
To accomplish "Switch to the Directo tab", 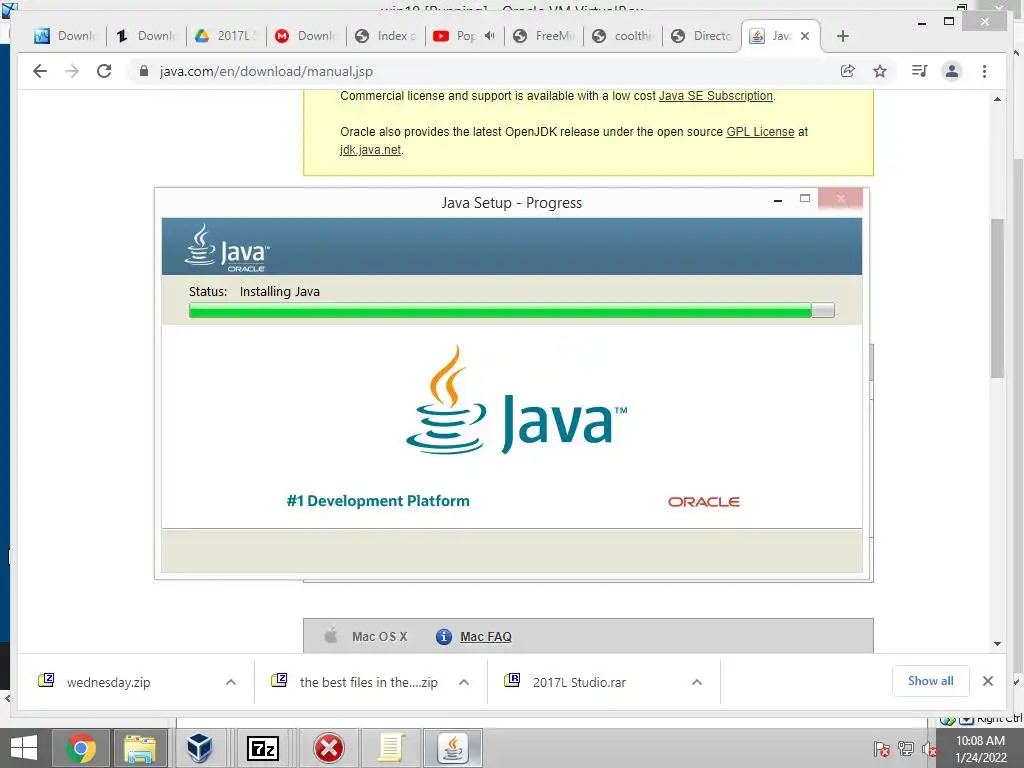I will point(703,36).
